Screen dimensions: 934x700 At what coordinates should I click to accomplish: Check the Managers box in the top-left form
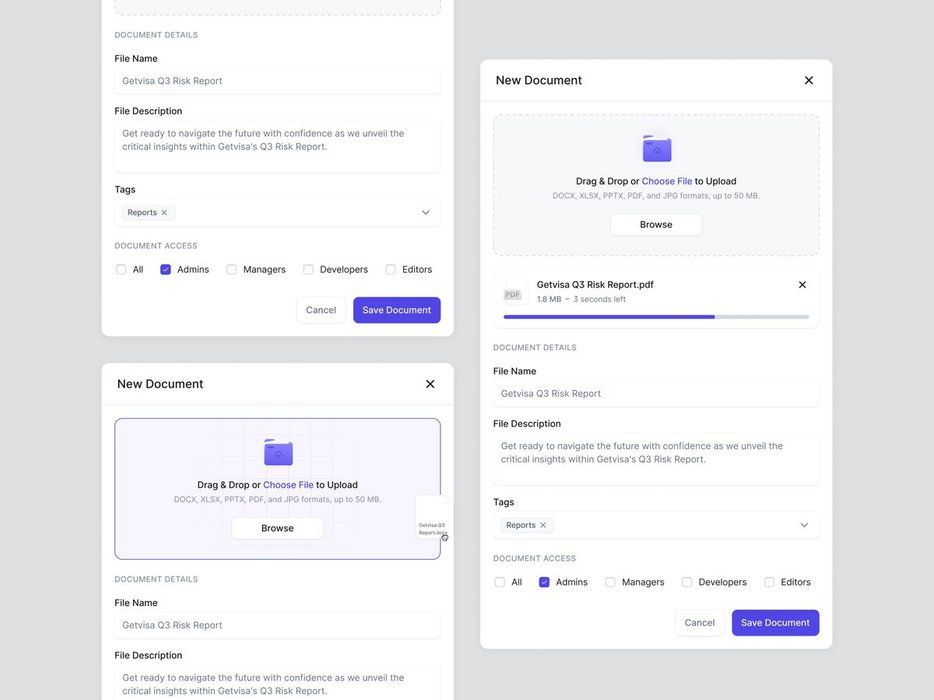point(232,270)
